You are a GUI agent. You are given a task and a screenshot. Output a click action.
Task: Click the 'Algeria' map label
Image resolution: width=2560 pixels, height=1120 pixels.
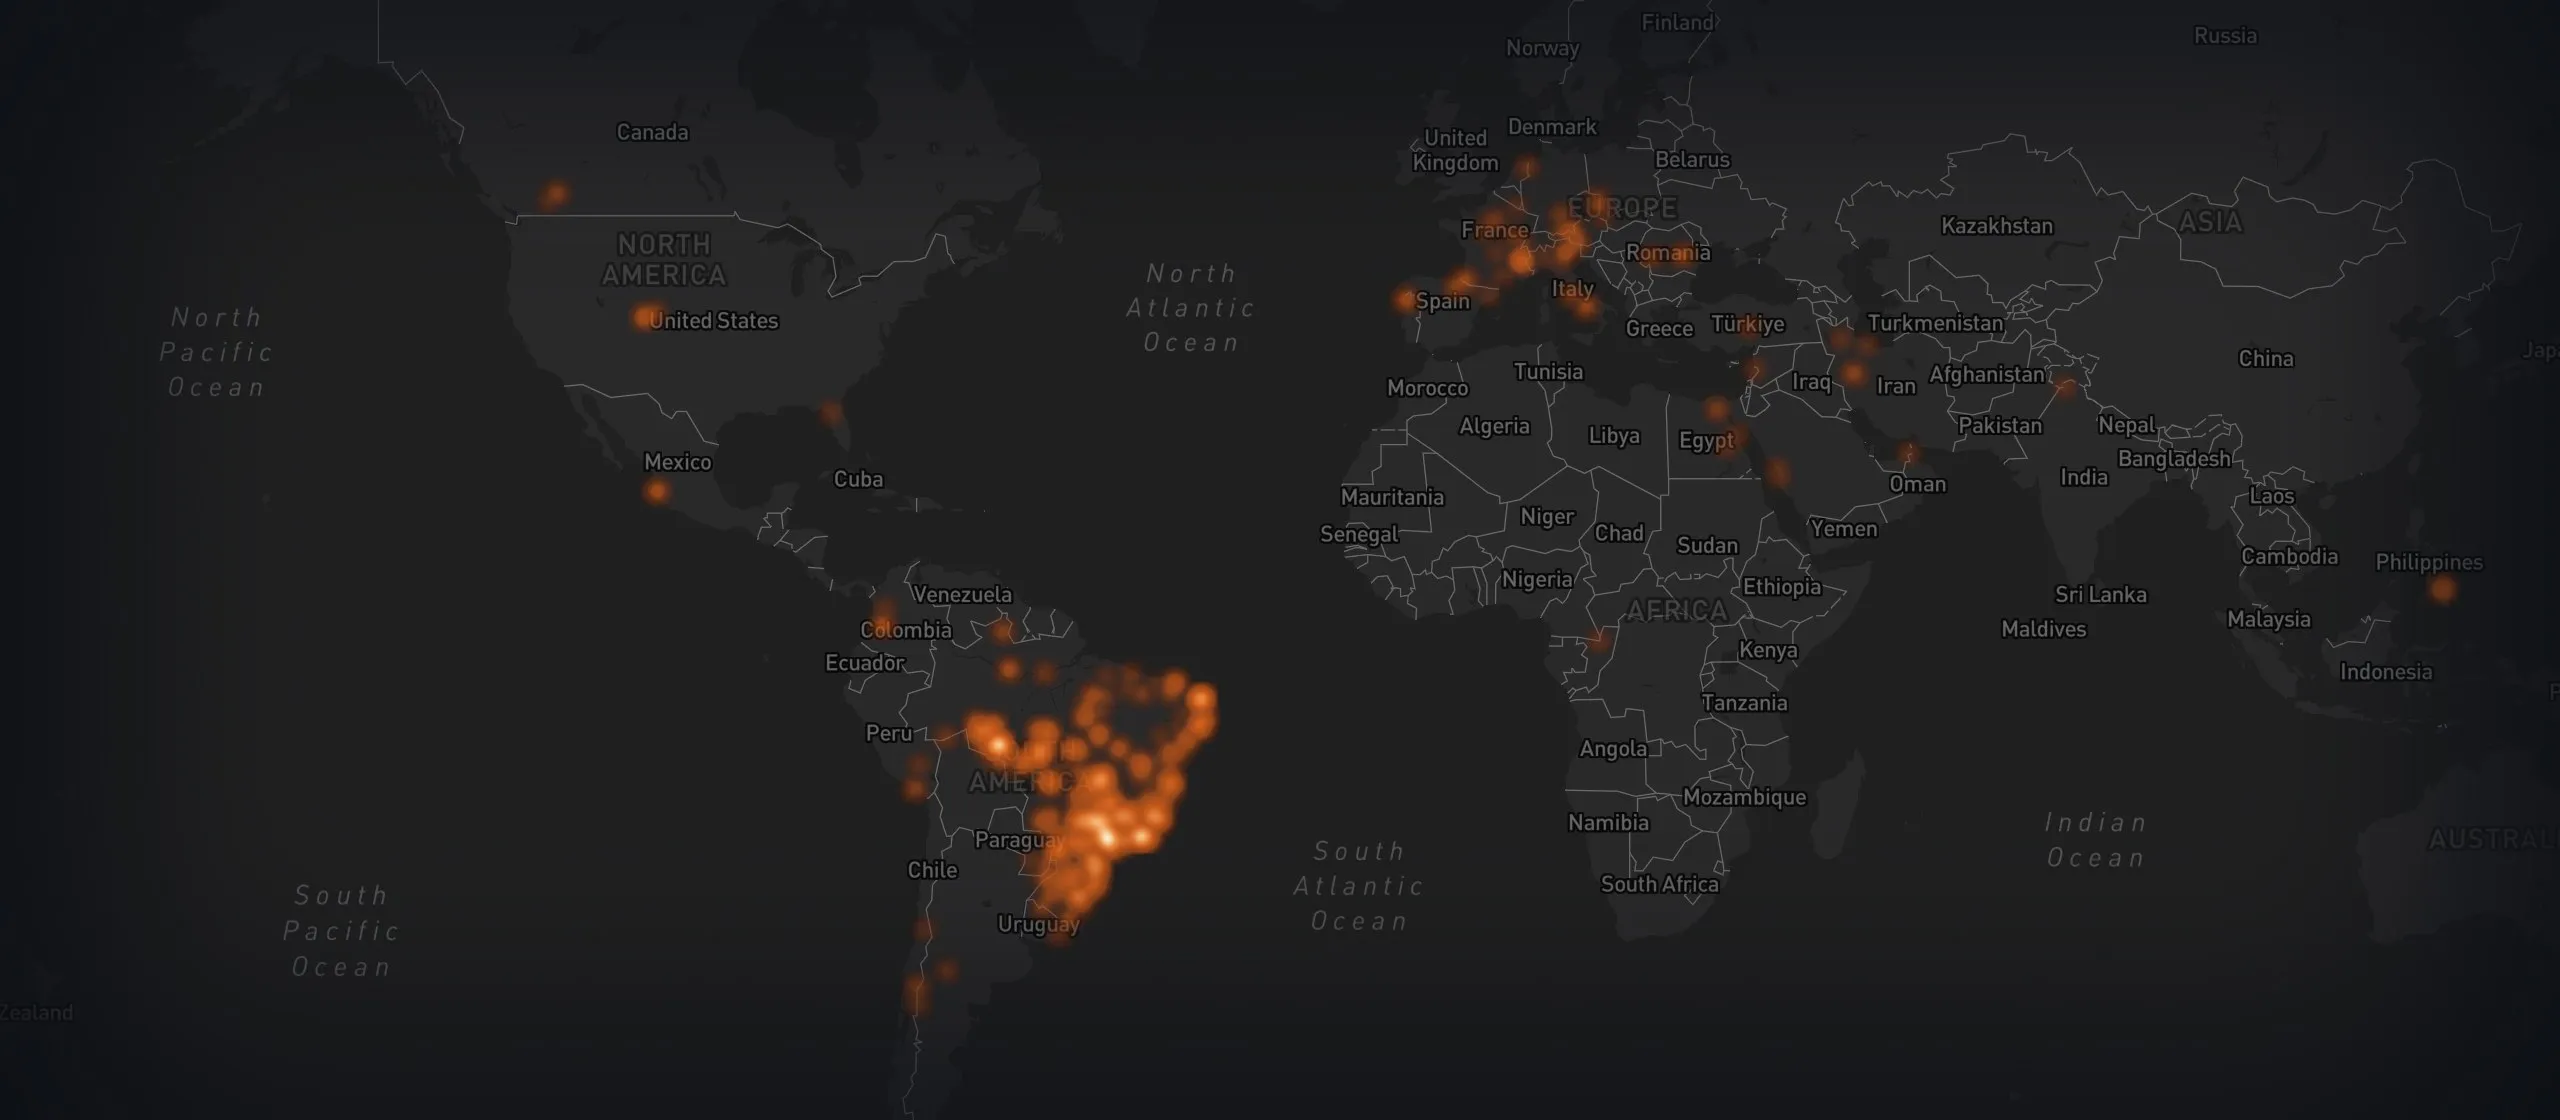(x=1495, y=427)
